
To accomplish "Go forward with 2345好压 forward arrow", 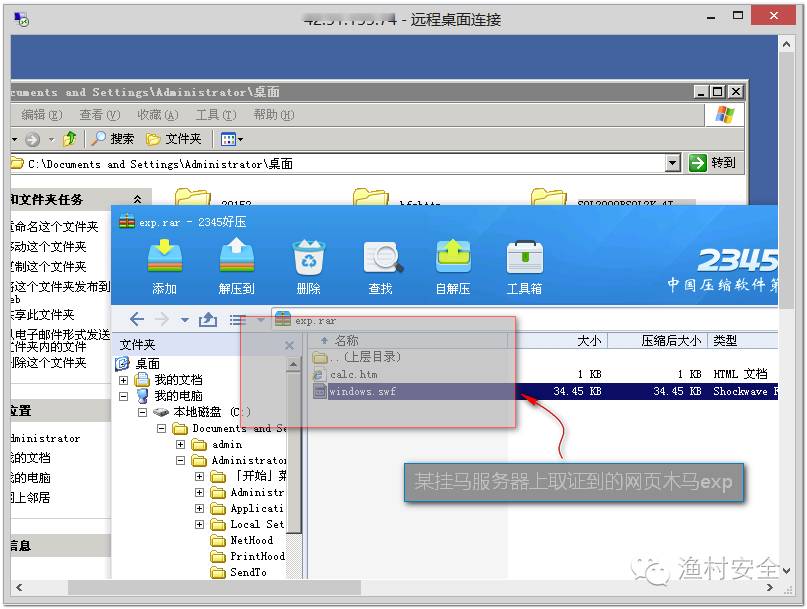I will pyautogui.click(x=162, y=320).
